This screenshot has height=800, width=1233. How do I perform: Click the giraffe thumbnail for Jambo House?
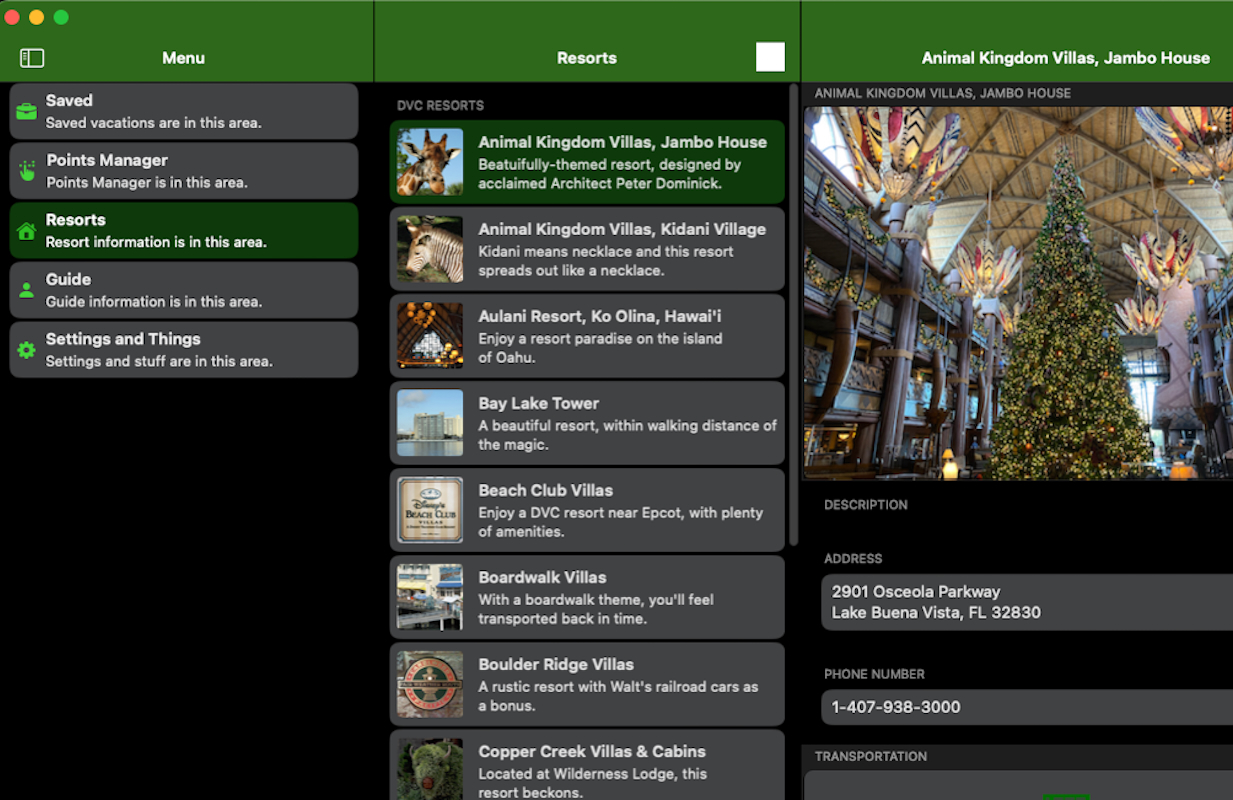(430, 162)
